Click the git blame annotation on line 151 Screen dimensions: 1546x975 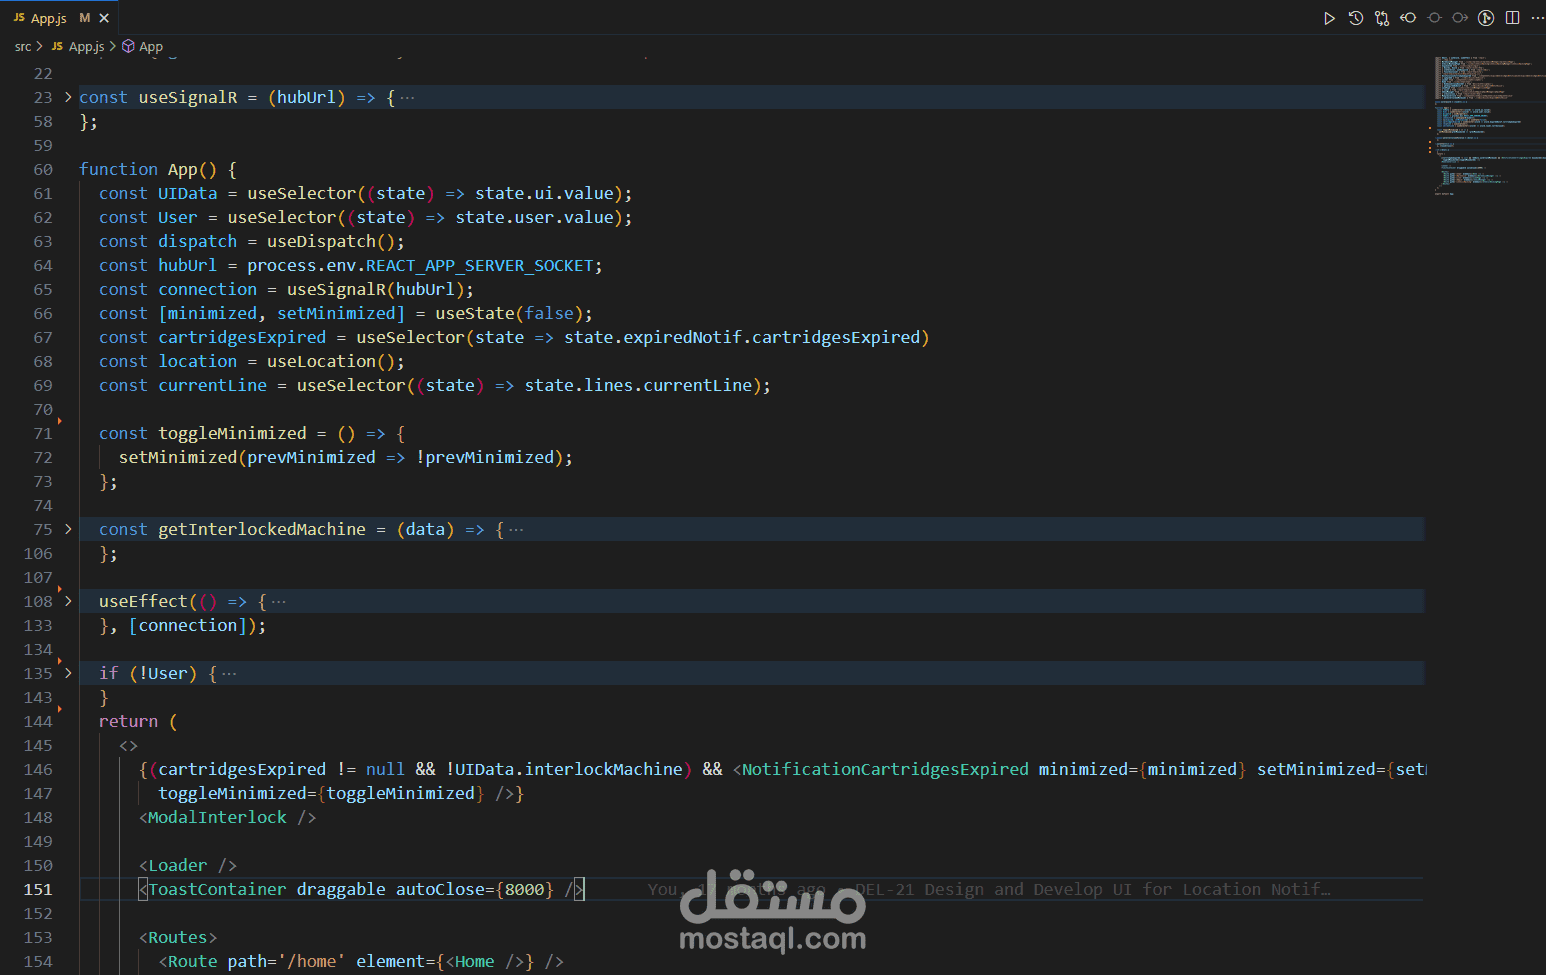pos(988,890)
